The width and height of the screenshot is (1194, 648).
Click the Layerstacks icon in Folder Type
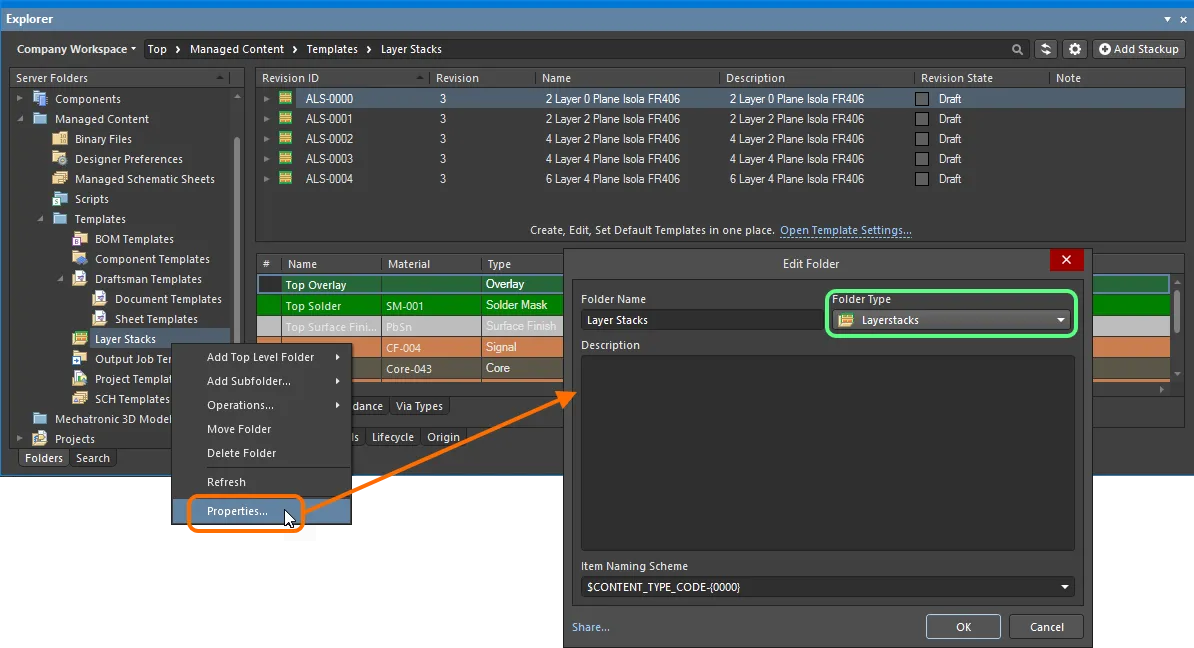coord(846,320)
